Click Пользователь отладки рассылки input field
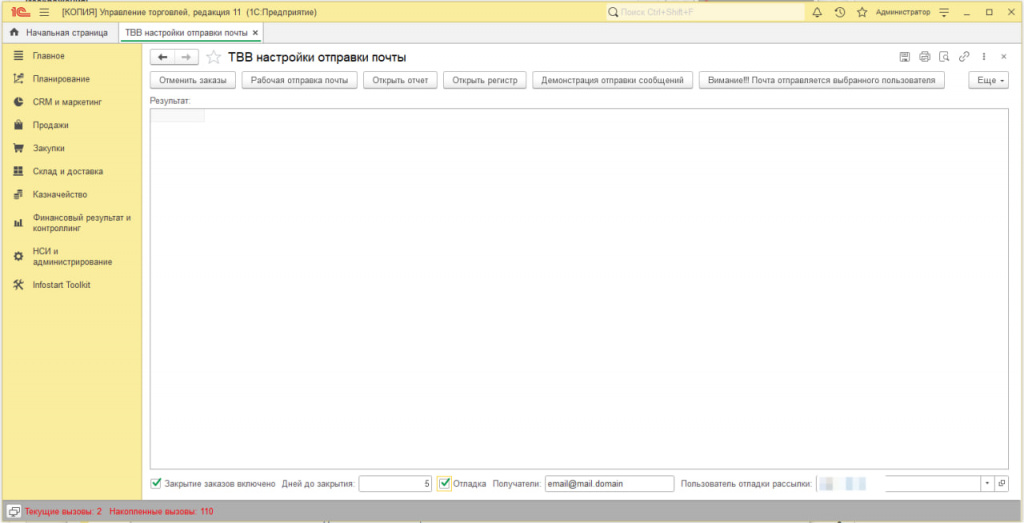The height and width of the screenshot is (523, 1024). pyautogui.click(x=898, y=484)
